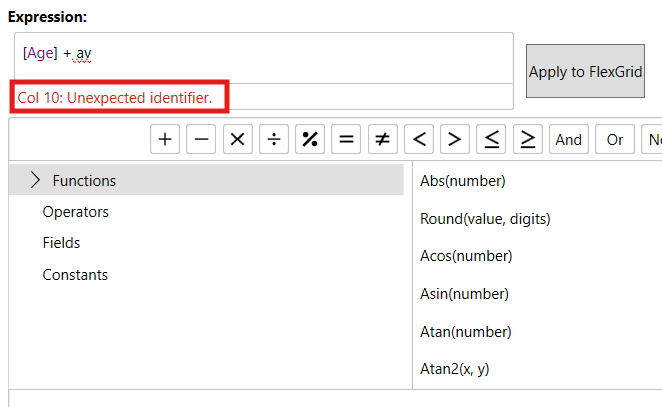The image size is (662, 407).
Task: Insert the not-equal operator
Action: pos(382,140)
